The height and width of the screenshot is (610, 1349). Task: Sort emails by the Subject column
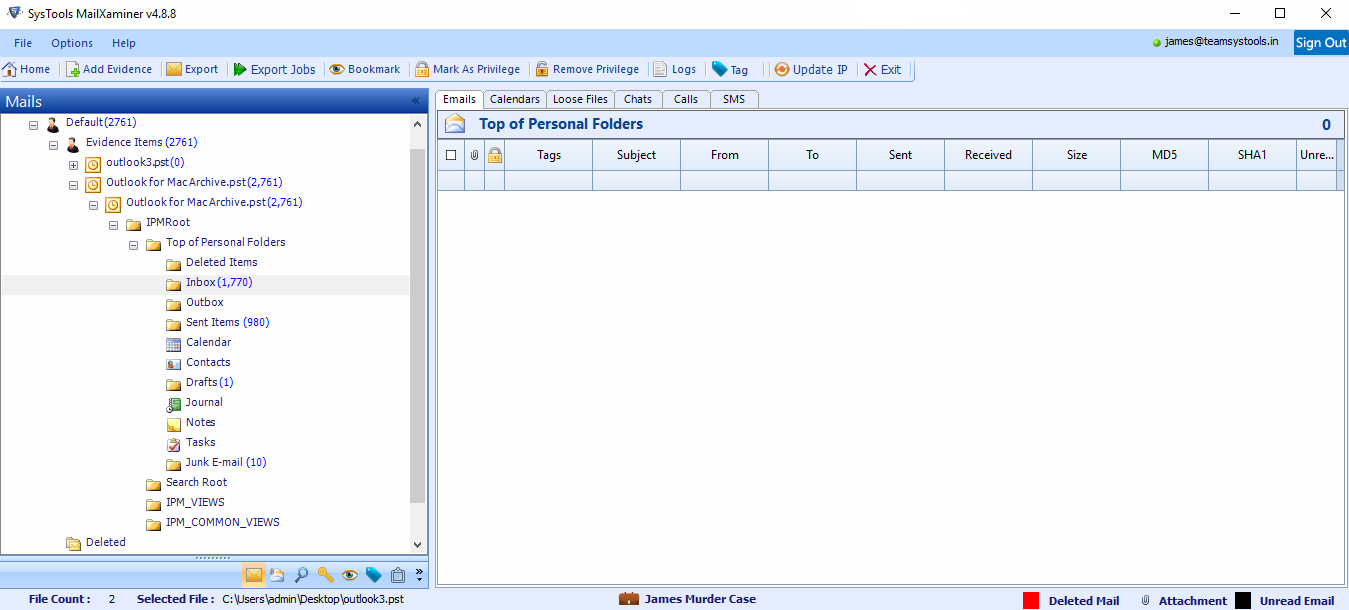click(x=636, y=155)
